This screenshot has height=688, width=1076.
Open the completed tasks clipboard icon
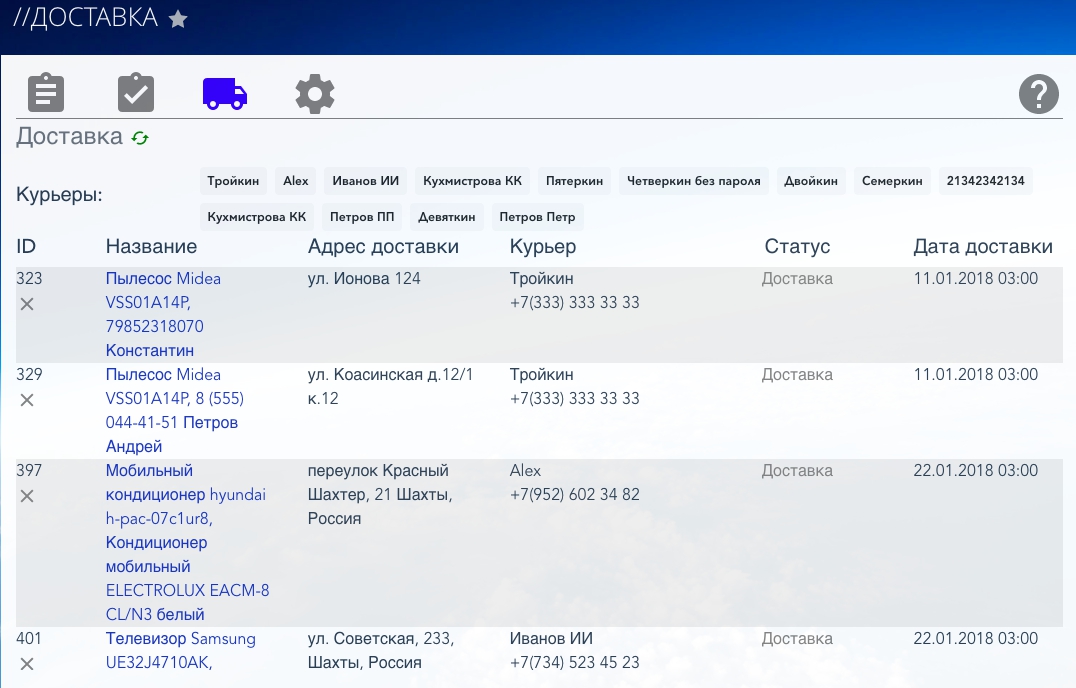pyautogui.click(x=136, y=93)
